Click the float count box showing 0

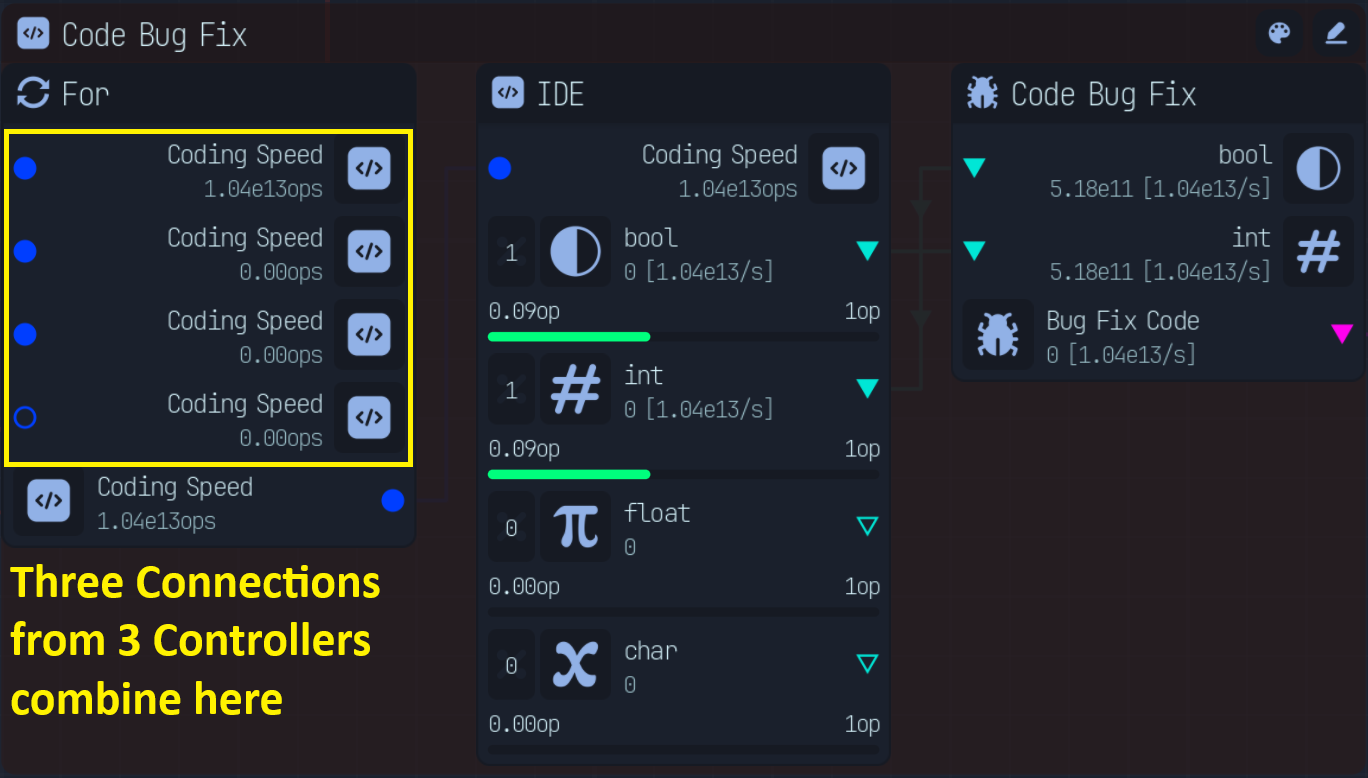point(511,528)
